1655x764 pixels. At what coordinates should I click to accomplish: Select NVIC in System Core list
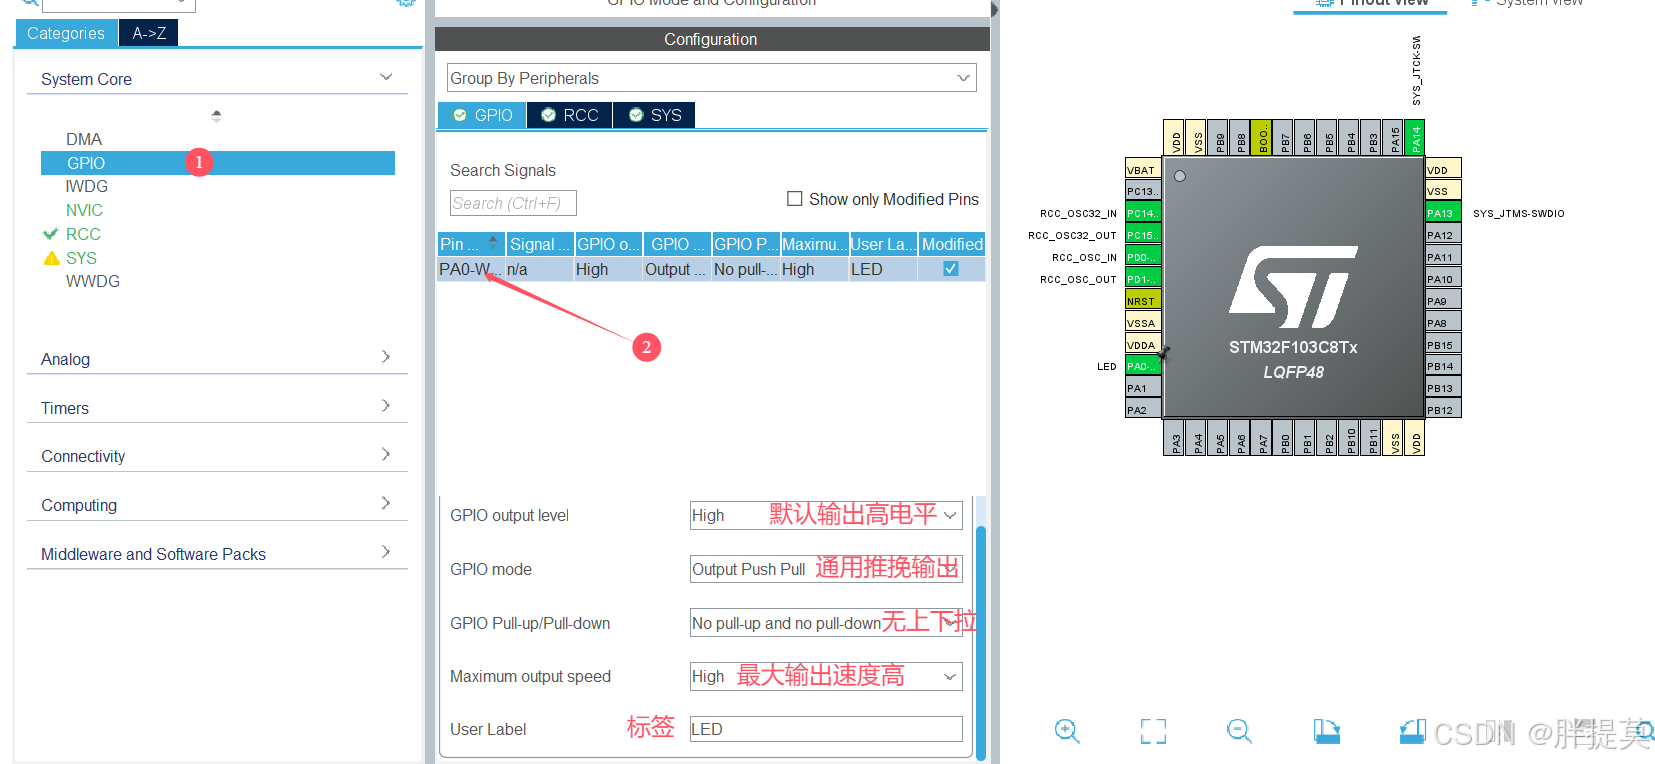[84, 210]
